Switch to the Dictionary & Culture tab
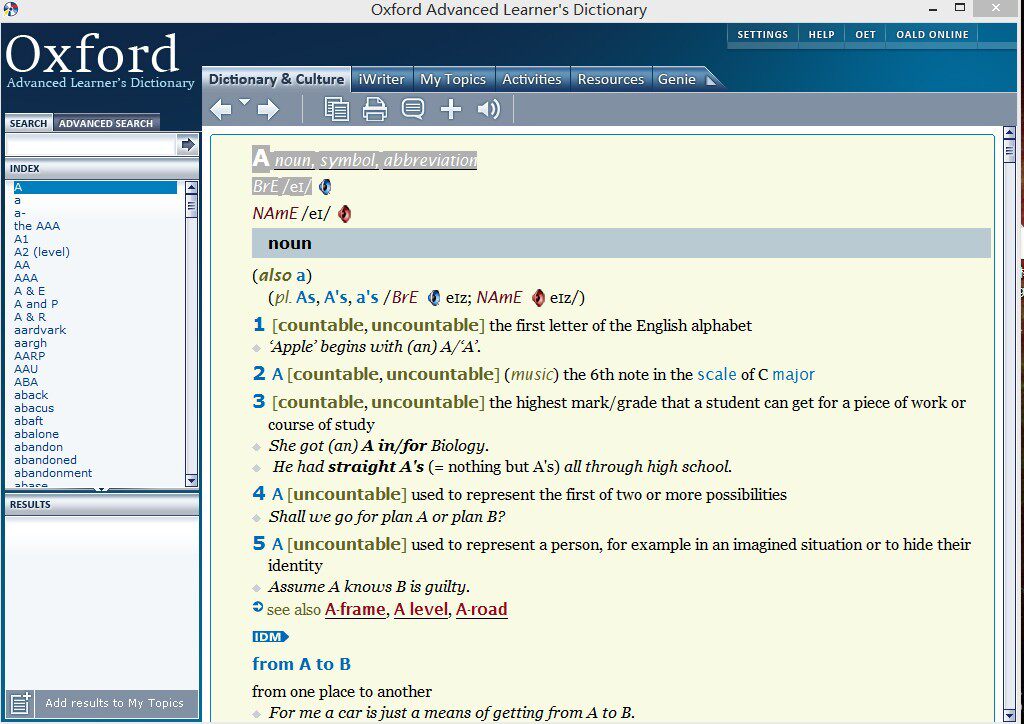1024x724 pixels. (276, 79)
